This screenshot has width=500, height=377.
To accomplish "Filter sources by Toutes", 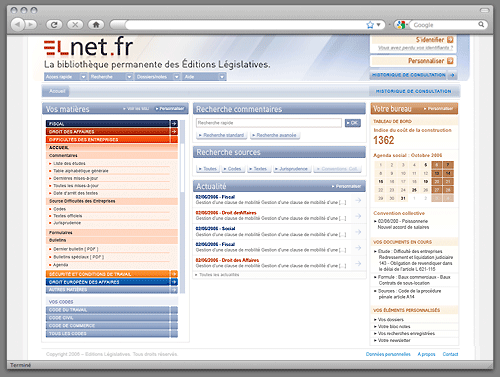I will 208,169.
